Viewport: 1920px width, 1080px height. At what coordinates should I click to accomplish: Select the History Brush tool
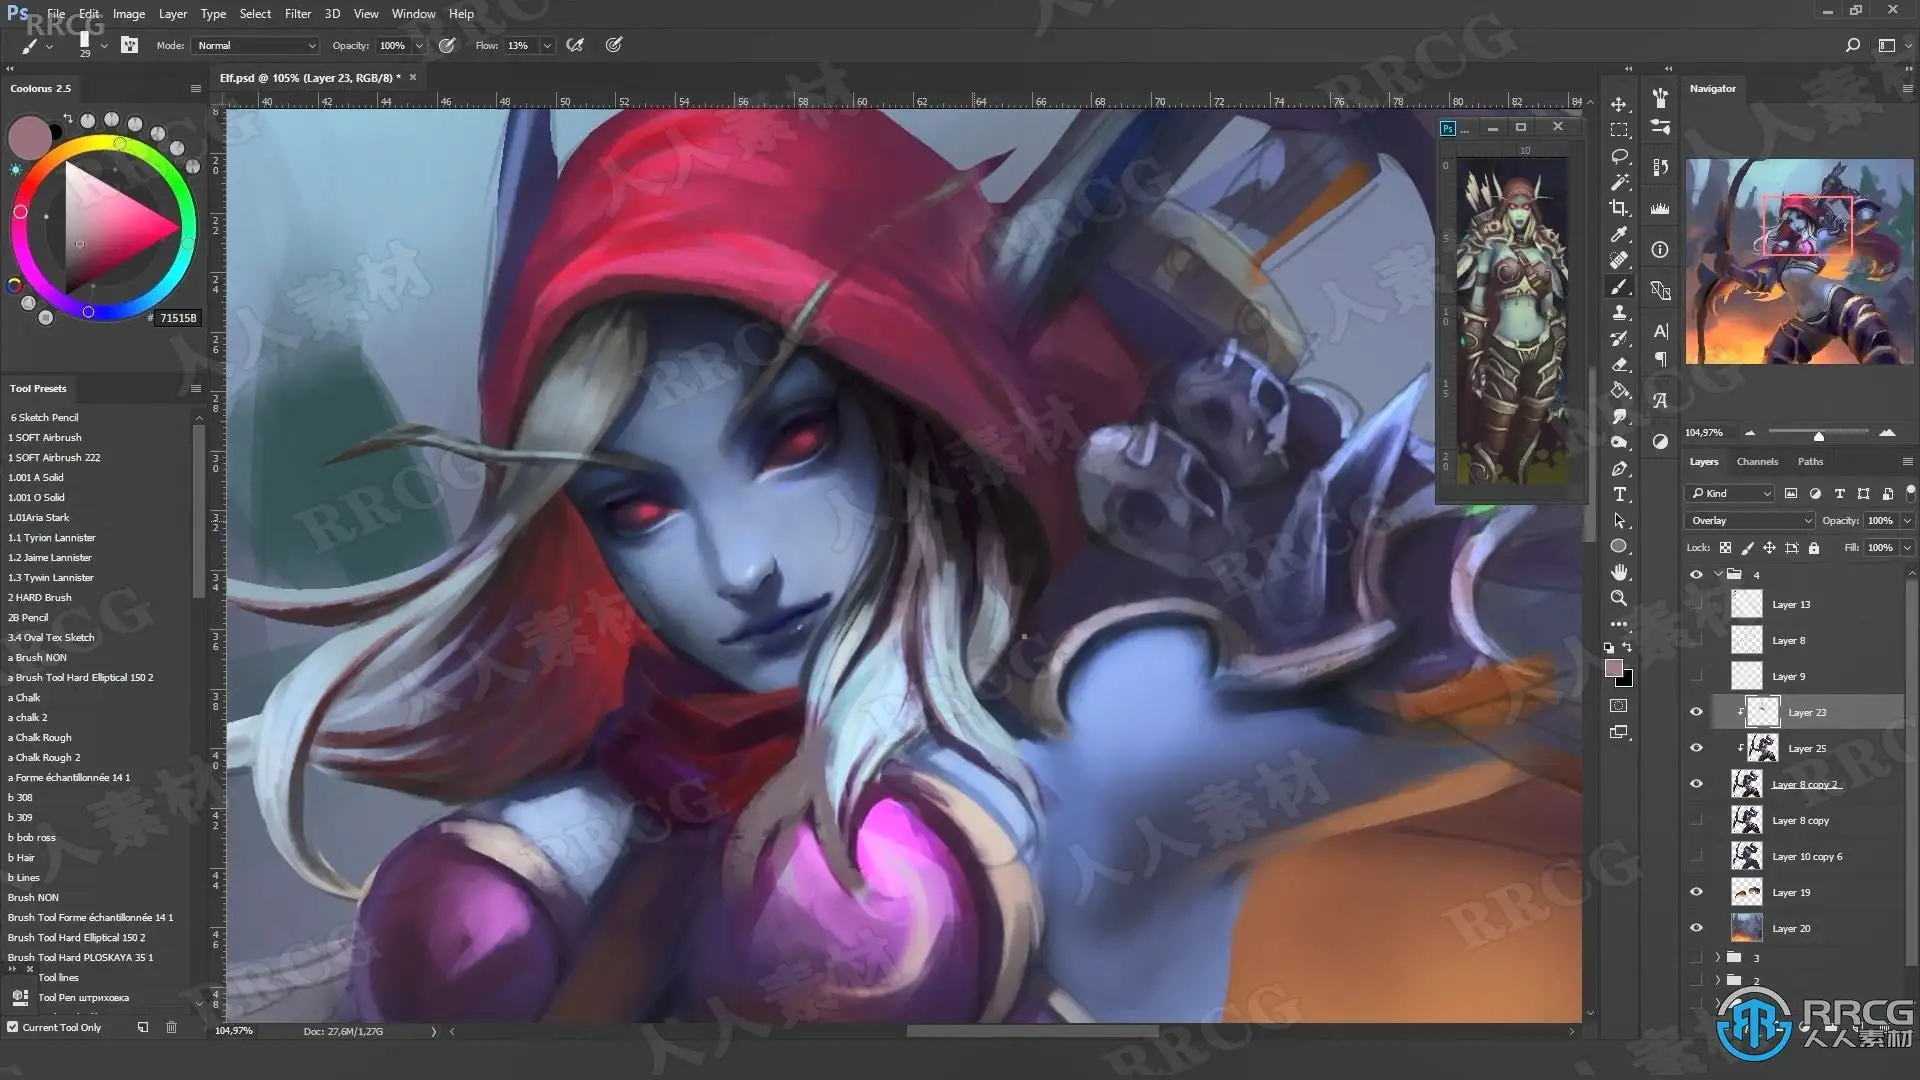[x=1619, y=338]
